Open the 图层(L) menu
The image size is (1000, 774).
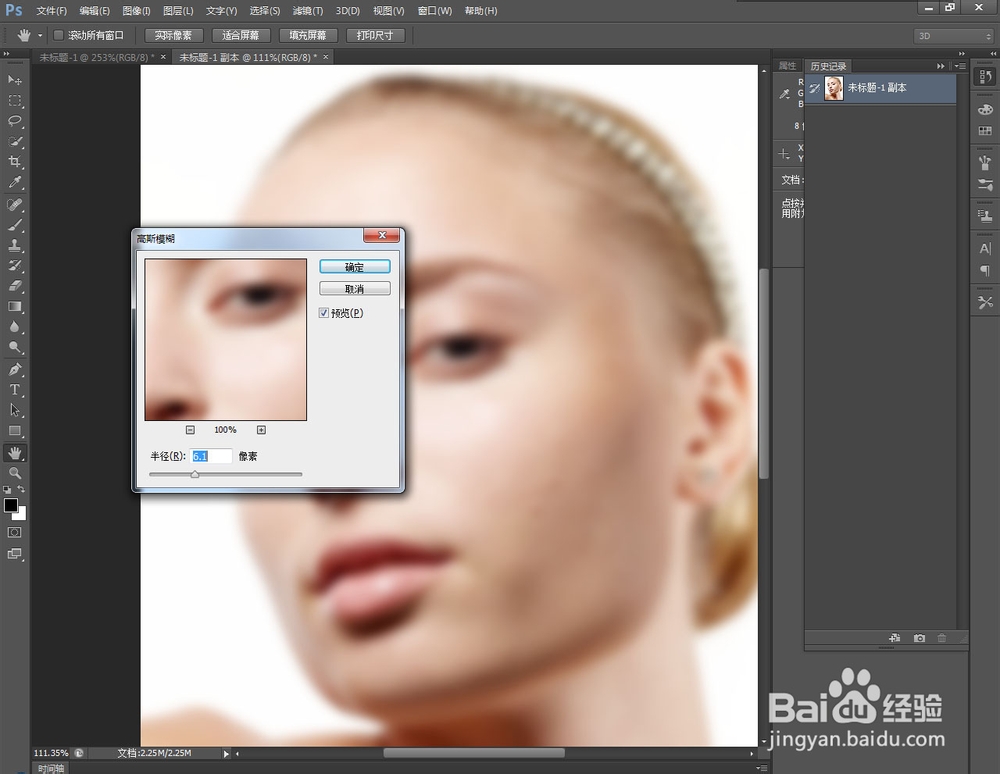pyautogui.click(x=179, y=11)
